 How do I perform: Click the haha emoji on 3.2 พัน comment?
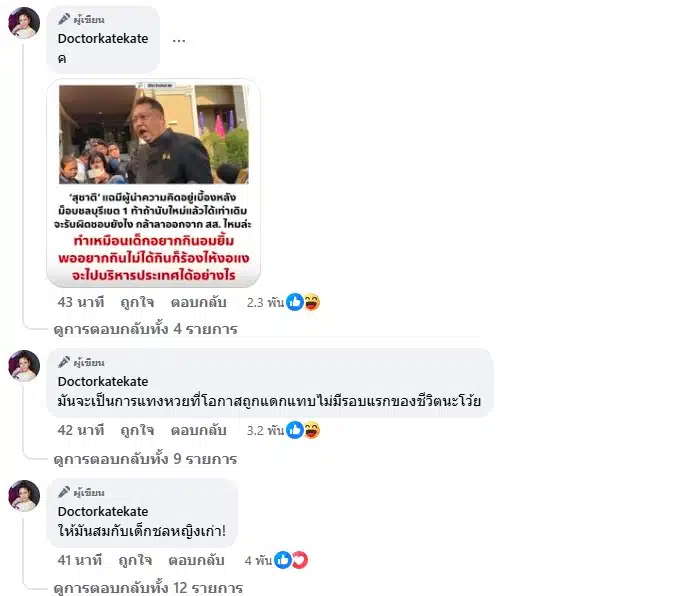(311, 430)
